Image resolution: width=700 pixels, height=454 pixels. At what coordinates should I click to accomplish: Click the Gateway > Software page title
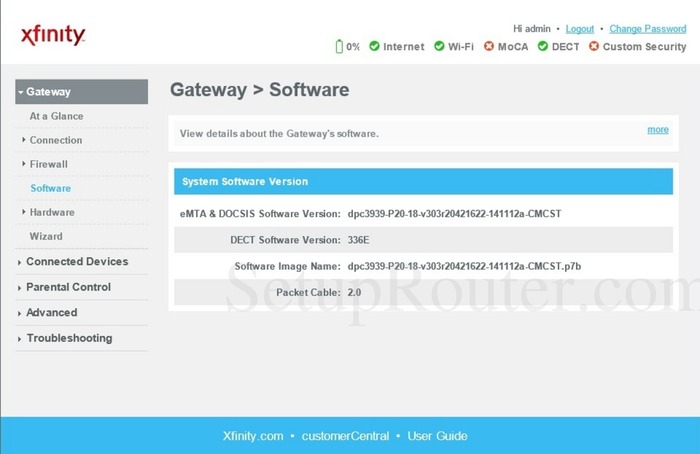coord(259,90)
